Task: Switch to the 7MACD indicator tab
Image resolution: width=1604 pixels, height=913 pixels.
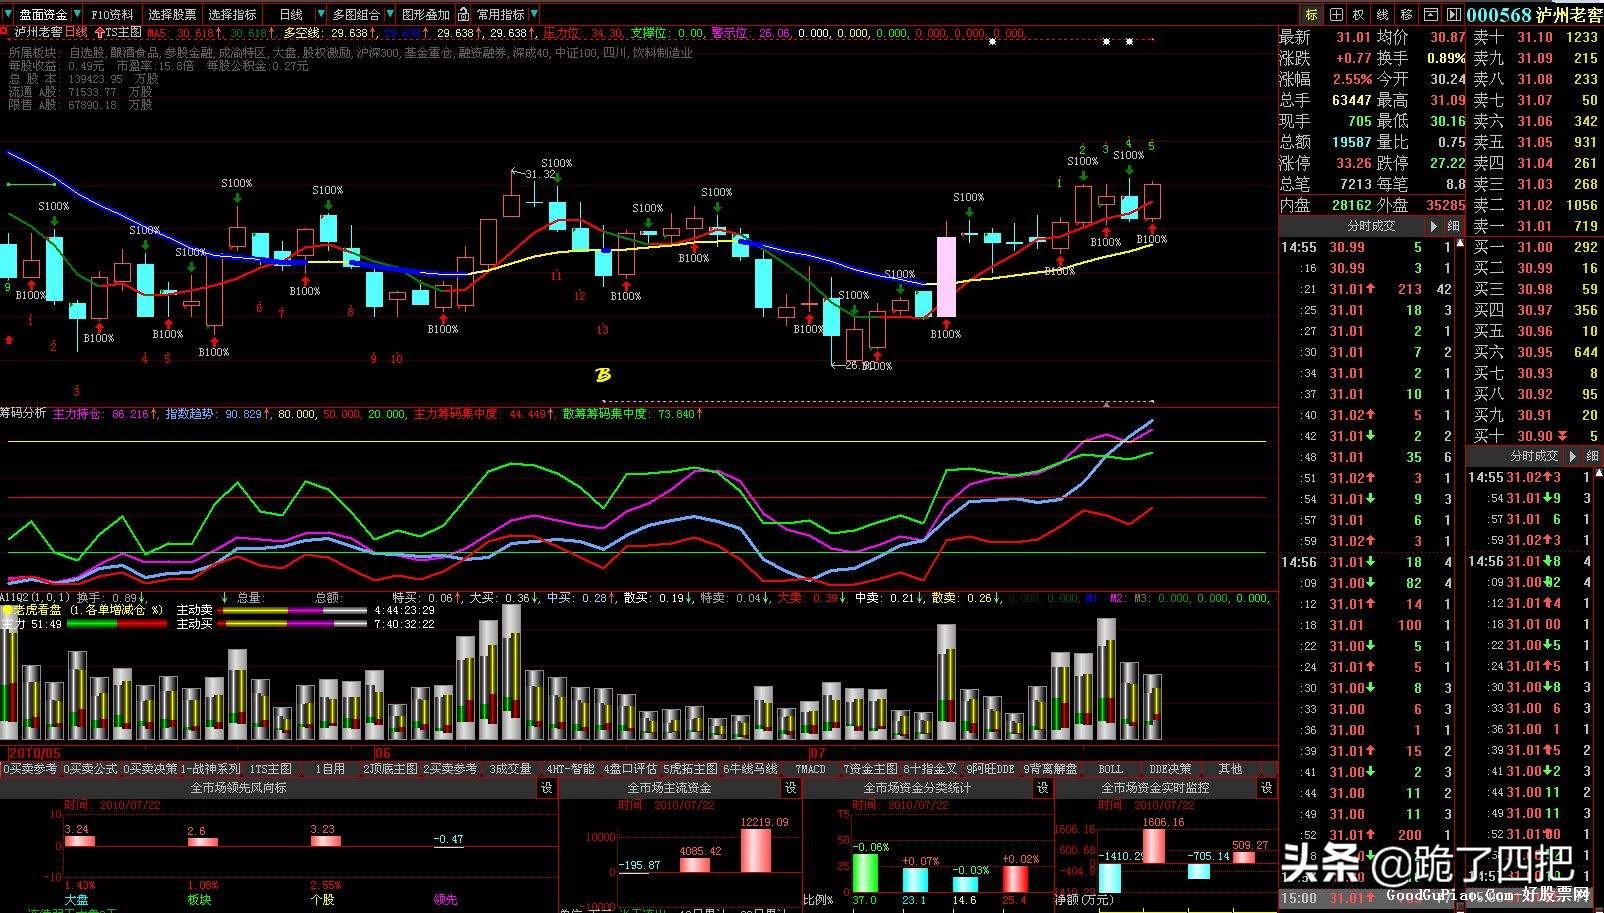Action: (810, 769)
